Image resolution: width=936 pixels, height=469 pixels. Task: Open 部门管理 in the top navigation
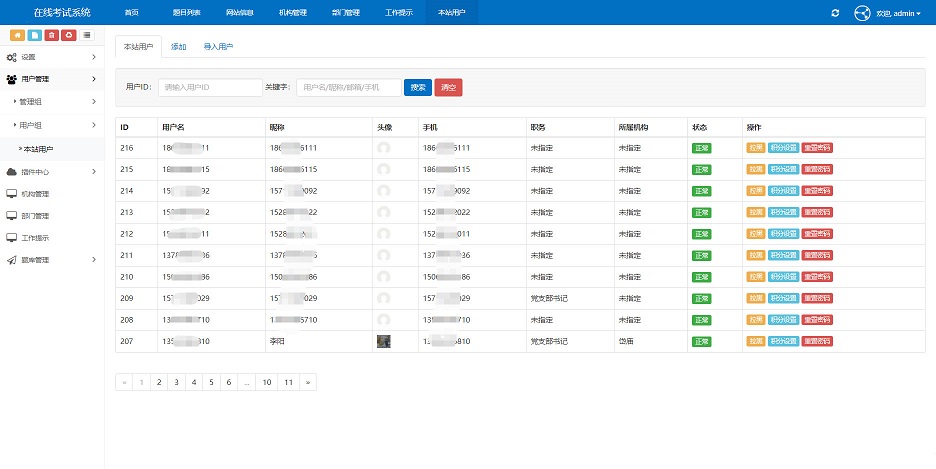click(x=346, y=13)
